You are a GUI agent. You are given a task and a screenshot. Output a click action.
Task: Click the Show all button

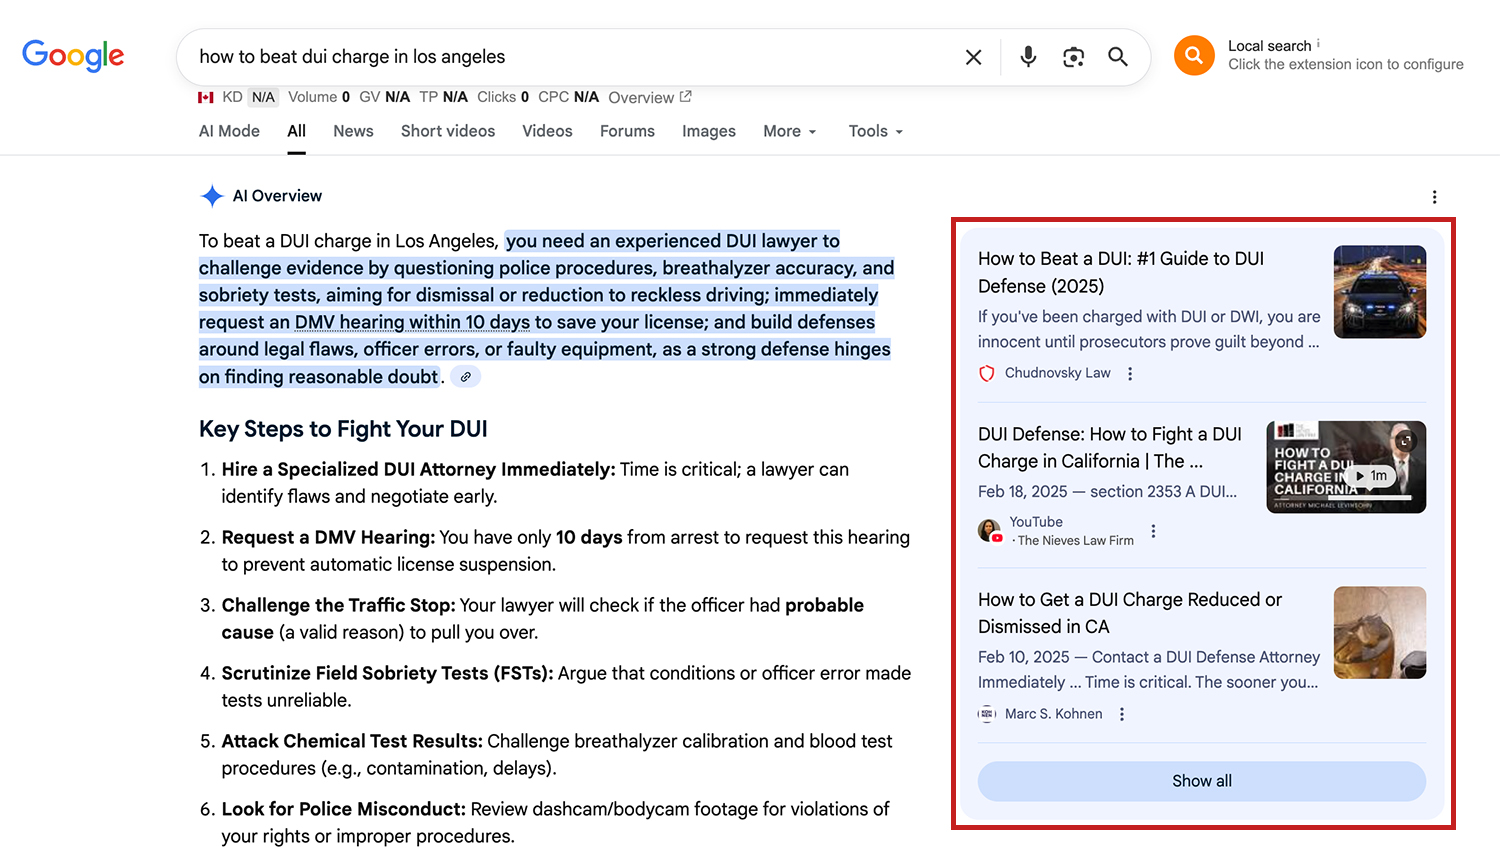tap(1201, 781)
